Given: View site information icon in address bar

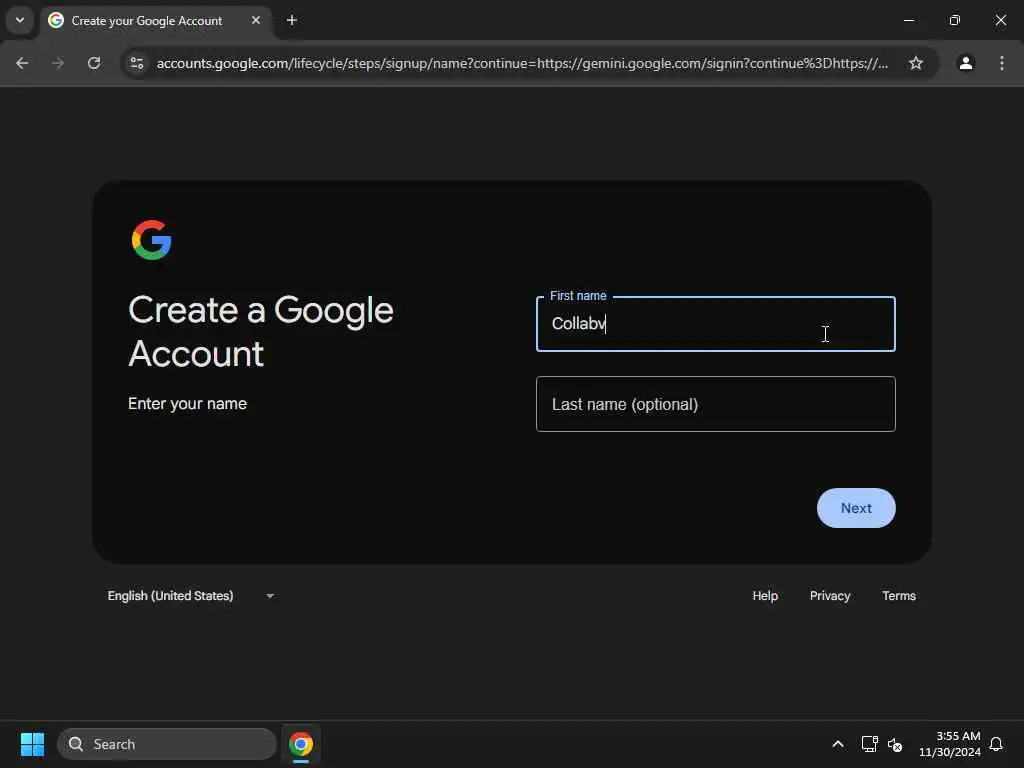Looking at the screenshot, I should (136, 63).
